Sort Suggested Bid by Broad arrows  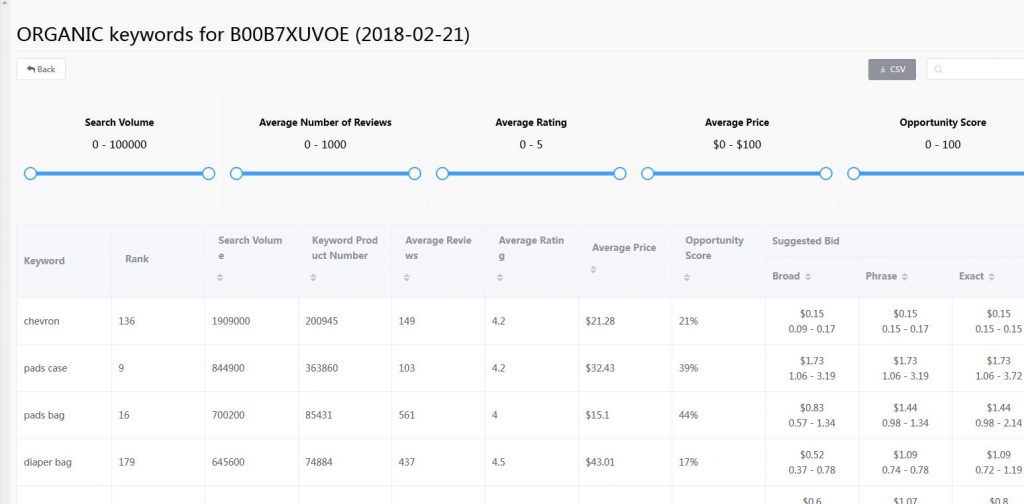808,276
